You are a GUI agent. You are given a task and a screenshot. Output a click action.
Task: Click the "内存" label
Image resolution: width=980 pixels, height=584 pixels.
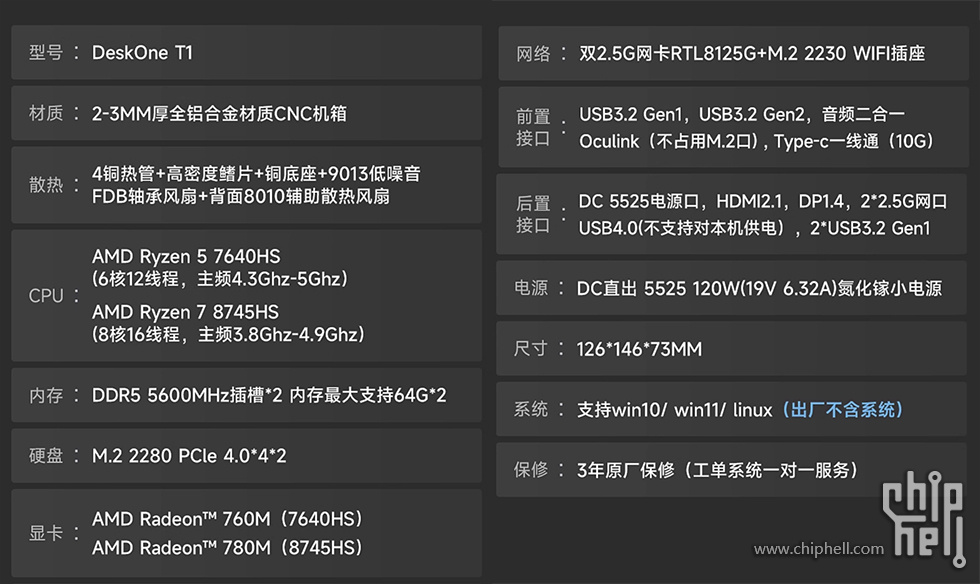46,395
